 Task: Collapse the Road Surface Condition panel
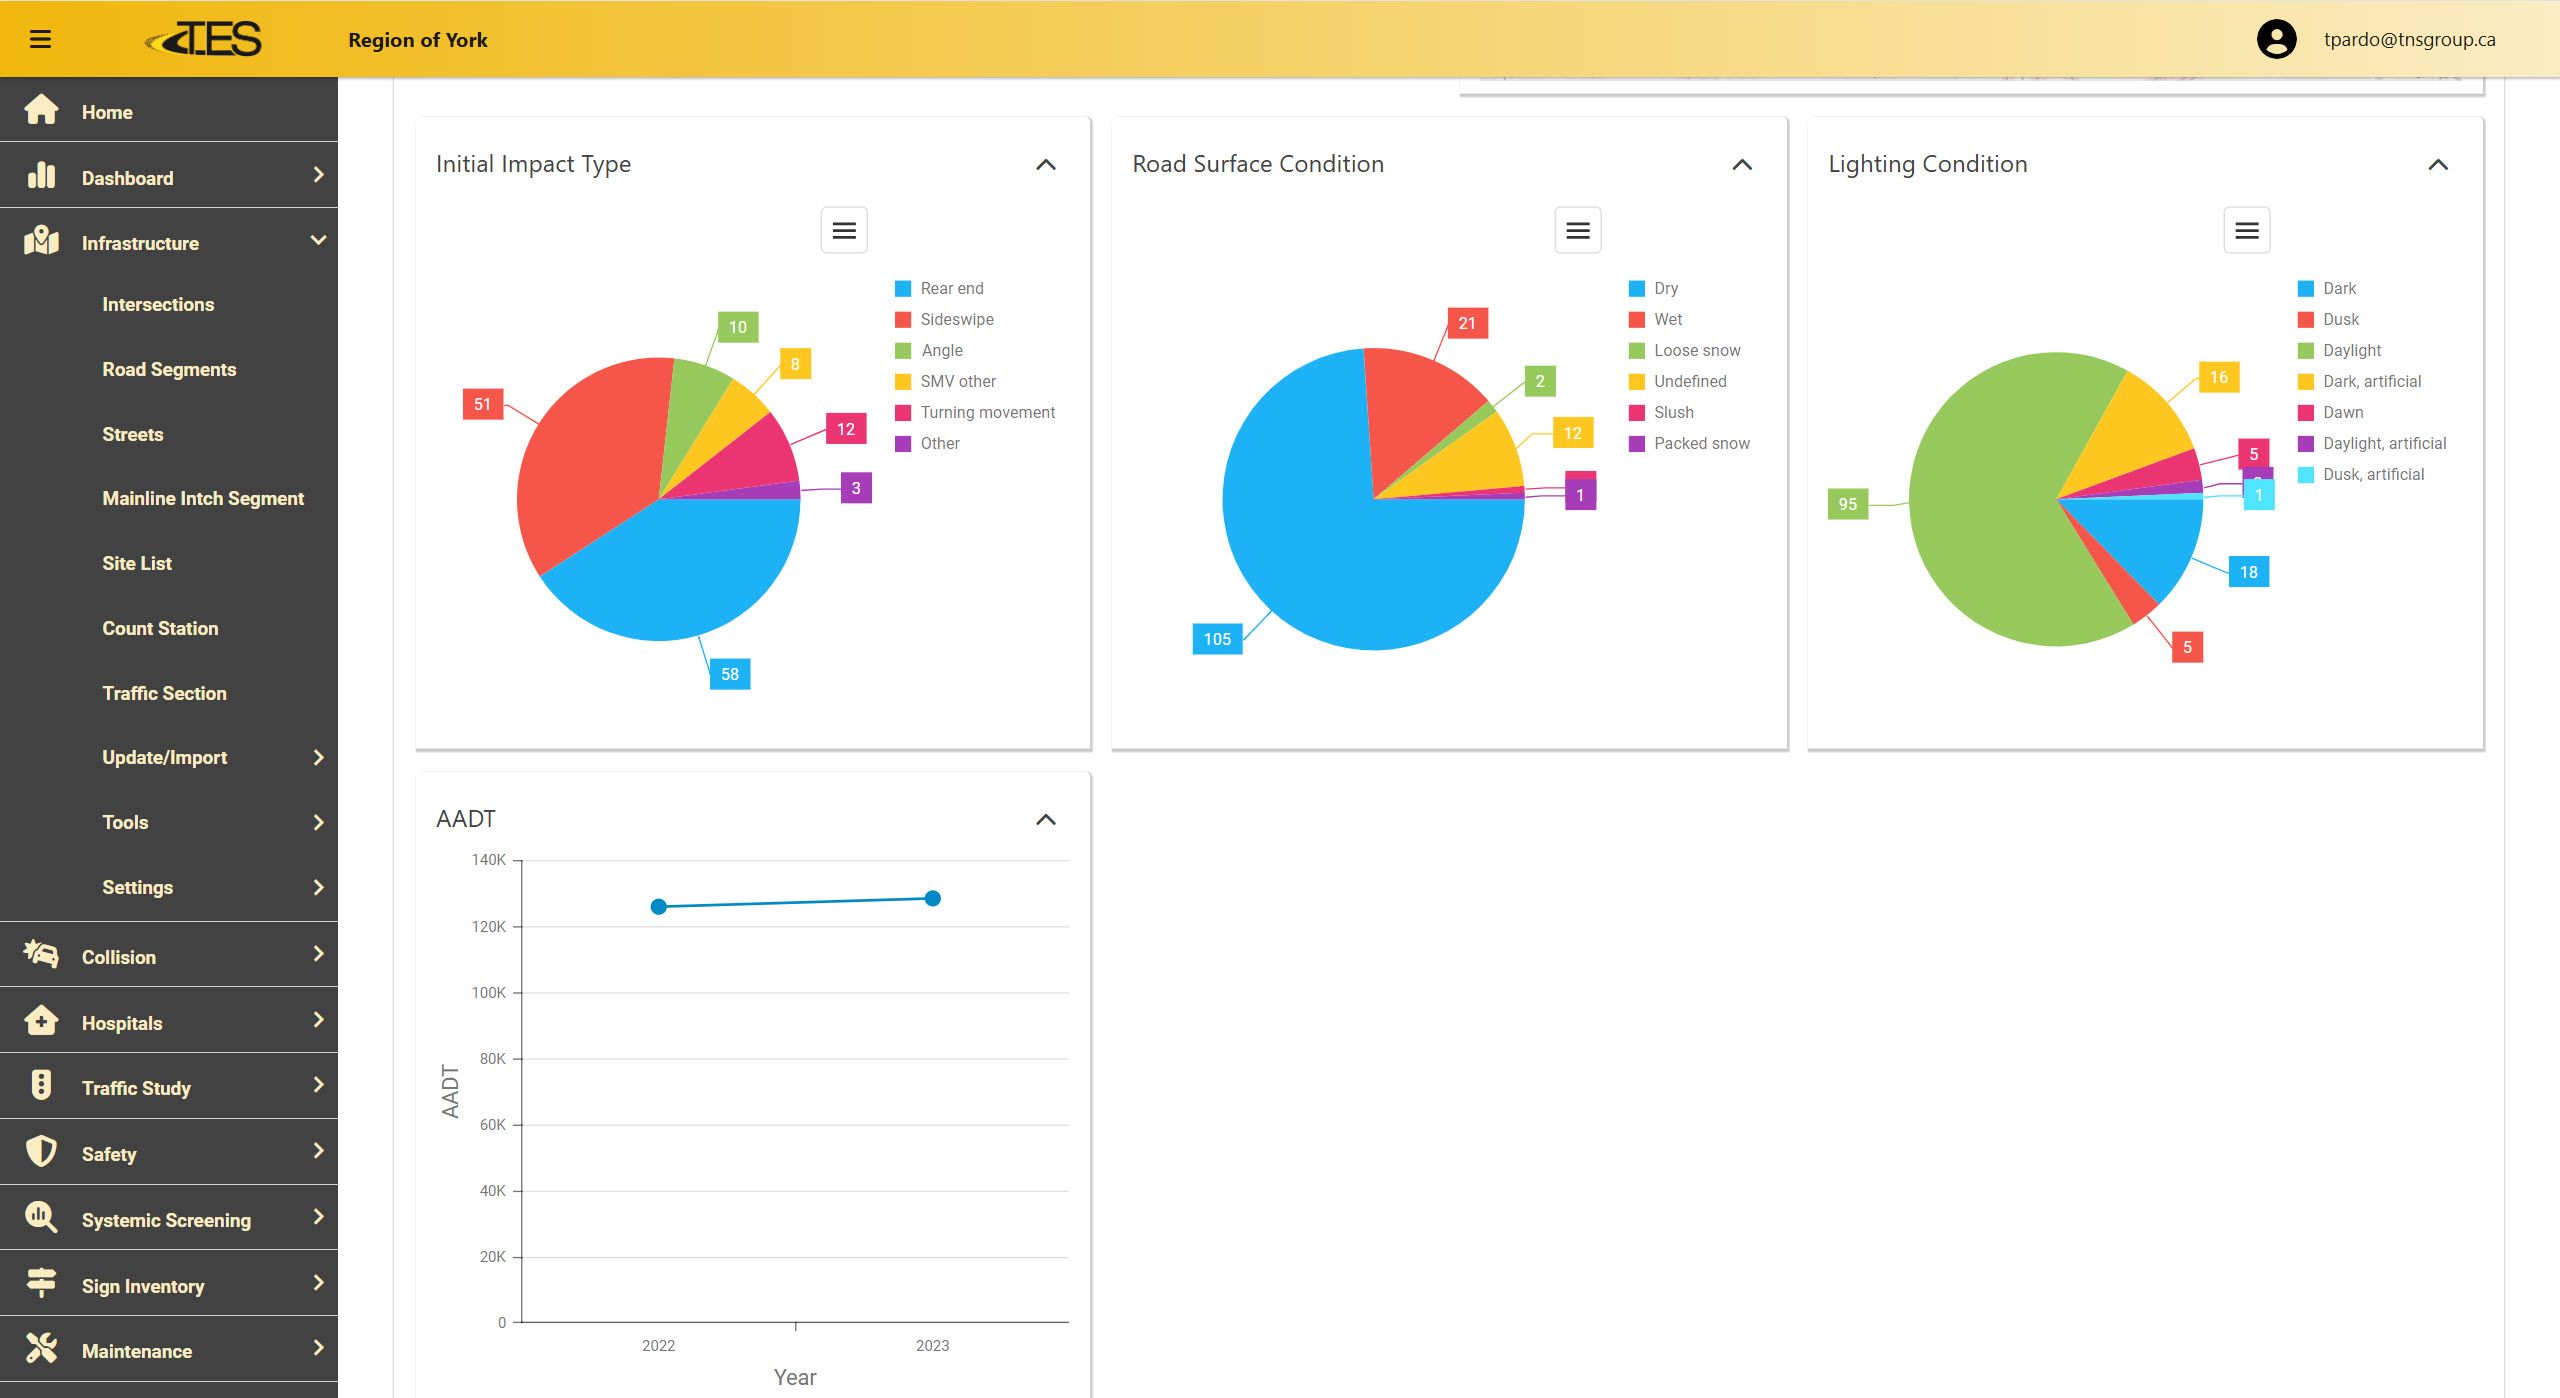pos(1741,165)
